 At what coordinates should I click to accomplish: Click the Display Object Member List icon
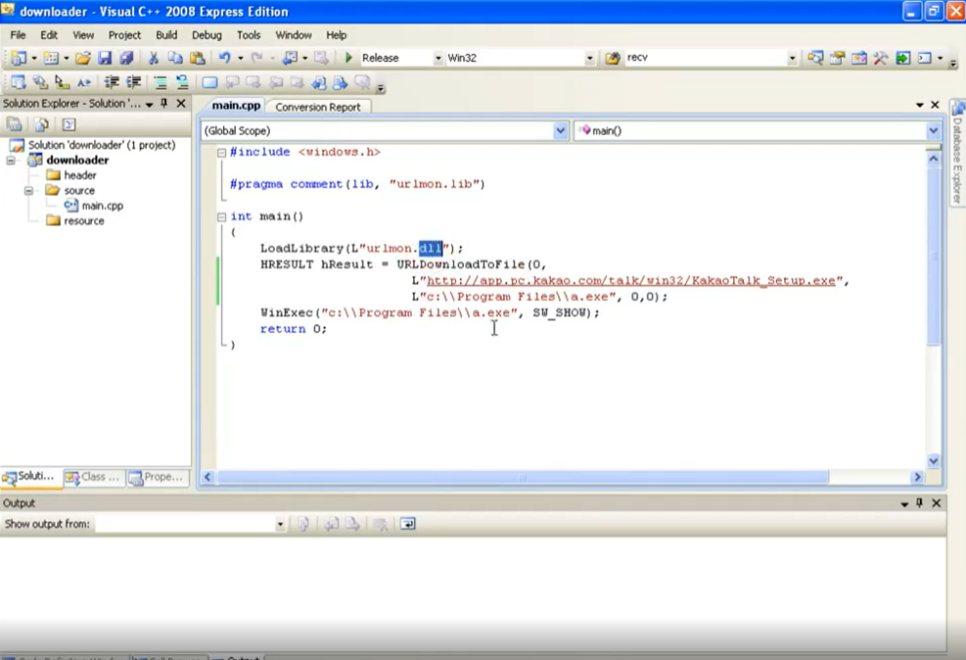[x=18, y=82]
